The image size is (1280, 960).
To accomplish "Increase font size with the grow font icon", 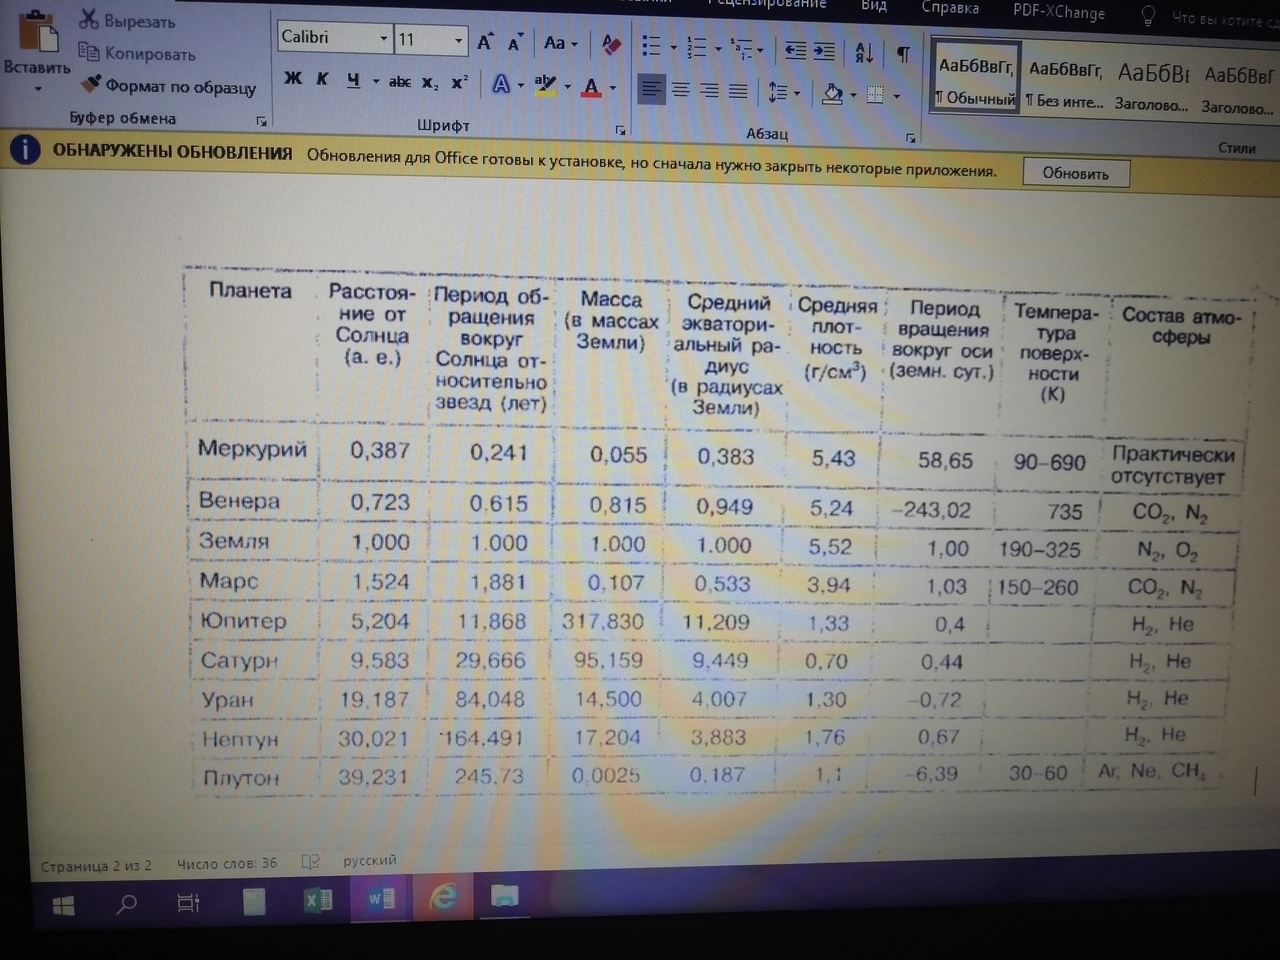I will pos(485,42).
